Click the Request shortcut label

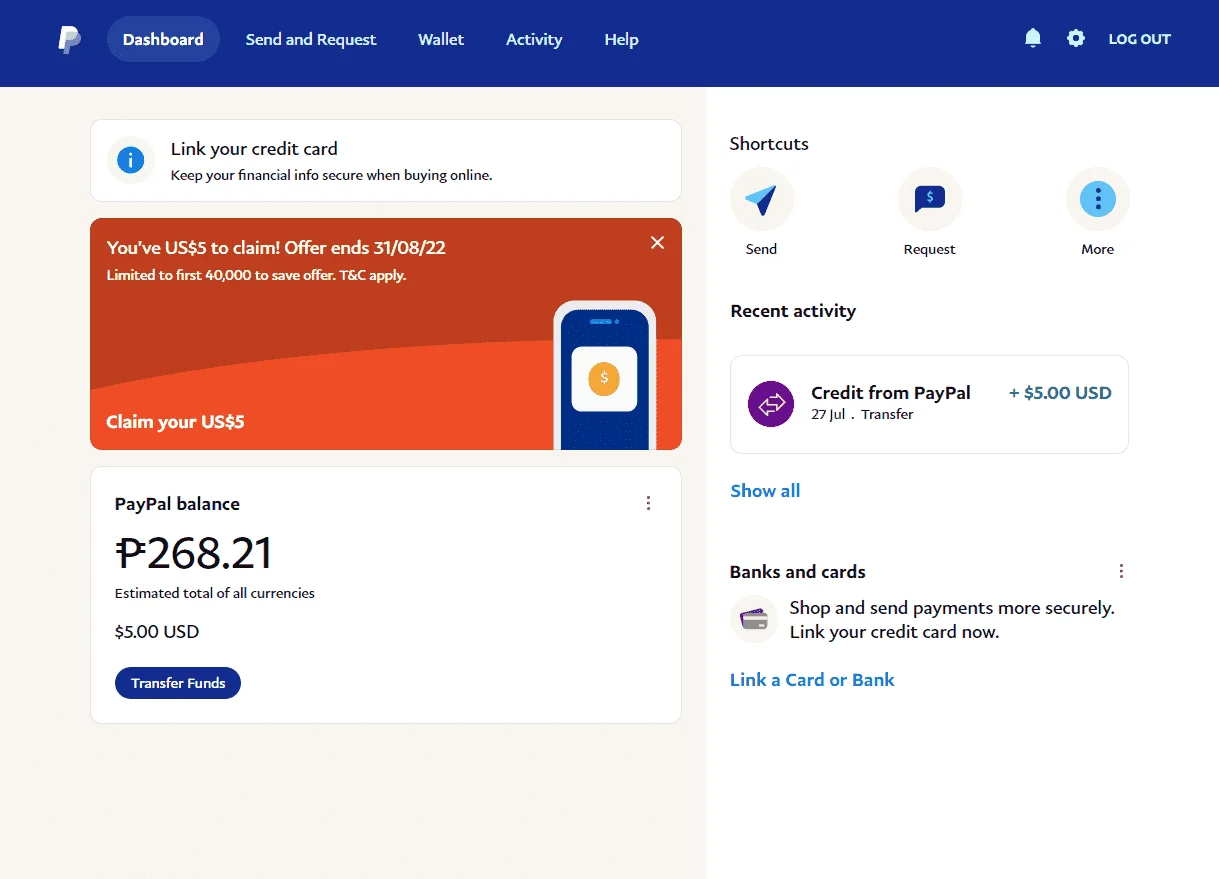929,249
